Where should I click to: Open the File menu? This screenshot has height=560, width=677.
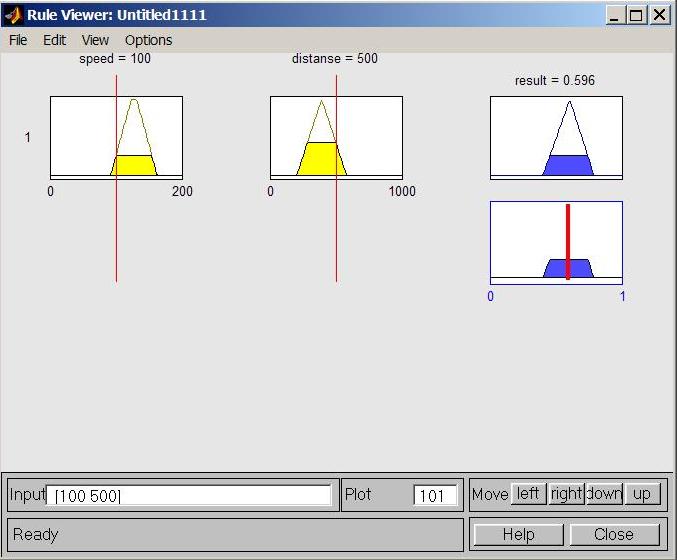coord(18,40)
